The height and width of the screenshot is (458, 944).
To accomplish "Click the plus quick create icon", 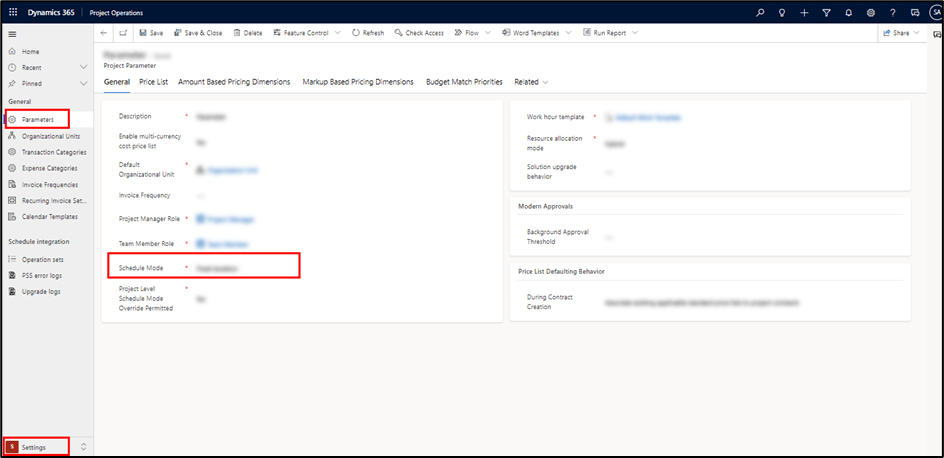I will pos(804,13).
